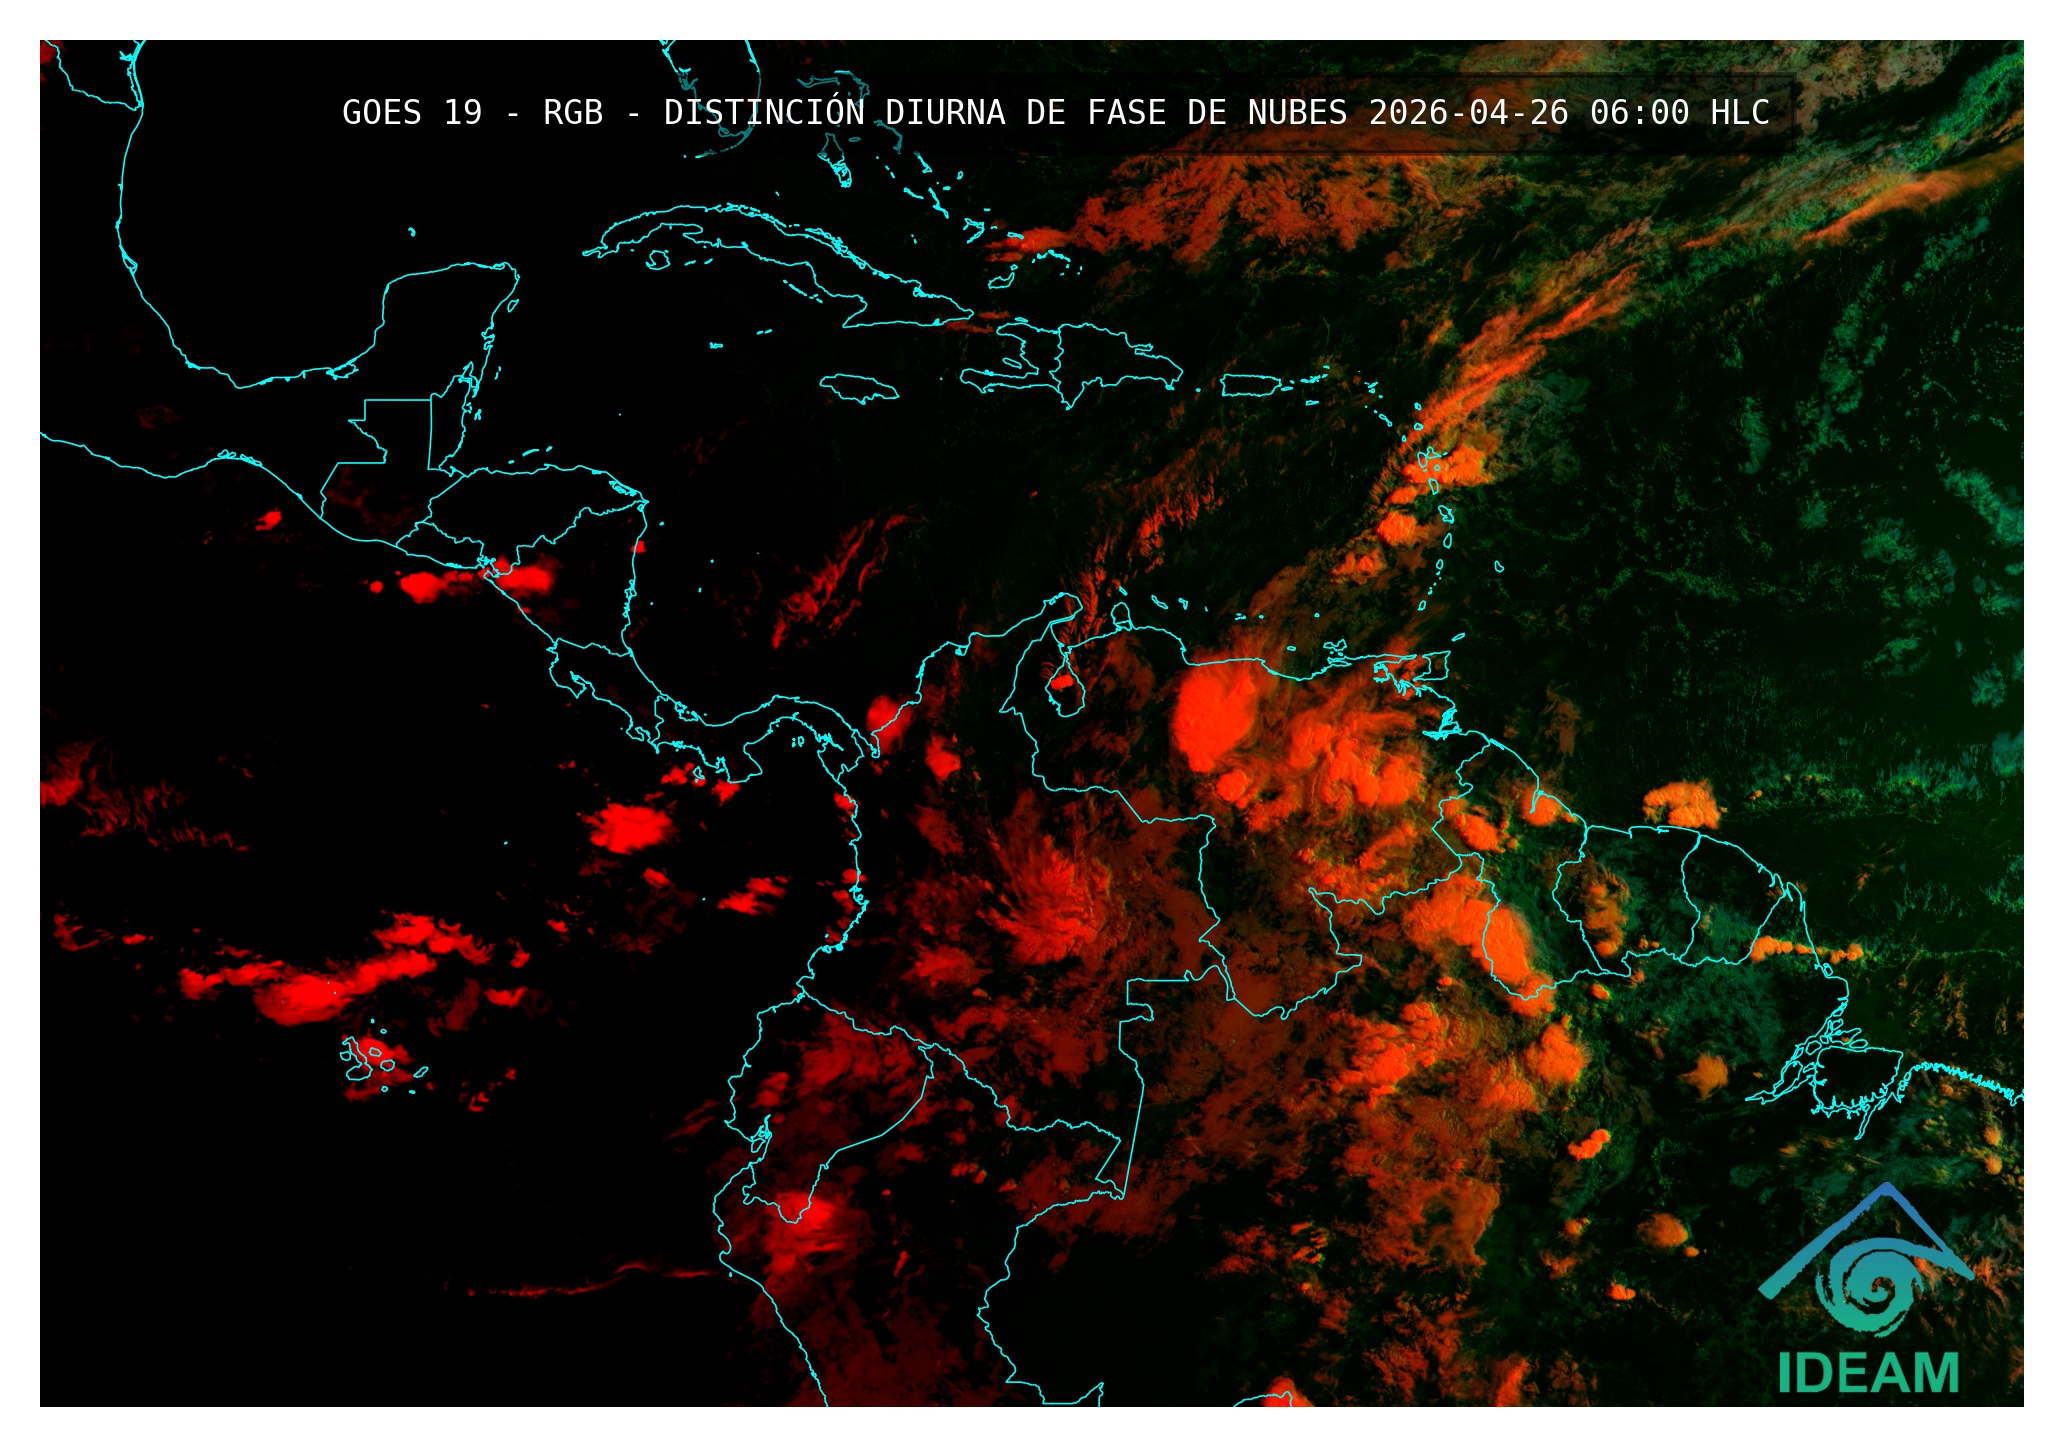Click the word DISTINCIÓN in the title

[764, 113]
